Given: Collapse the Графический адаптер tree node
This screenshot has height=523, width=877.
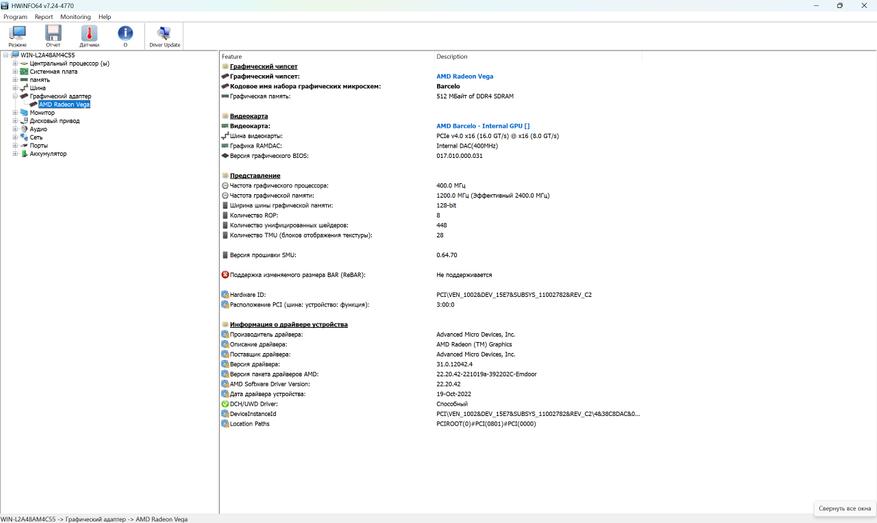Looking at the screenshot, I should point(15,96).
